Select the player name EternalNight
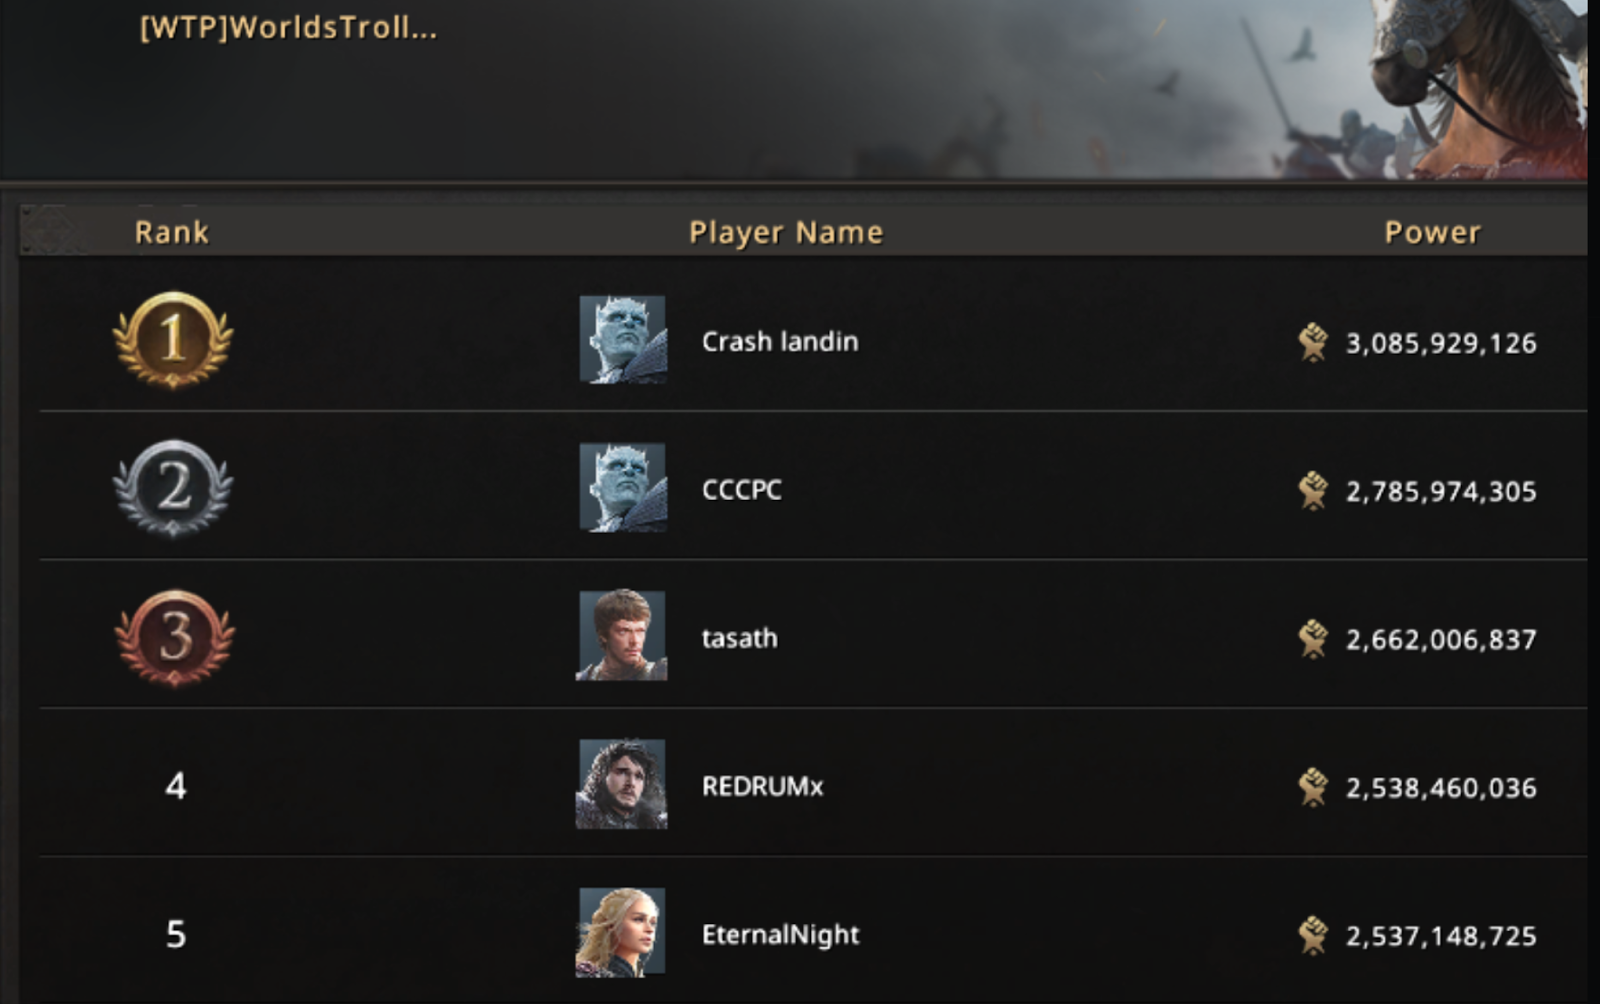Image resolution: width=1600 pixels, height=1004 pixels. click(x=781, y=935)
